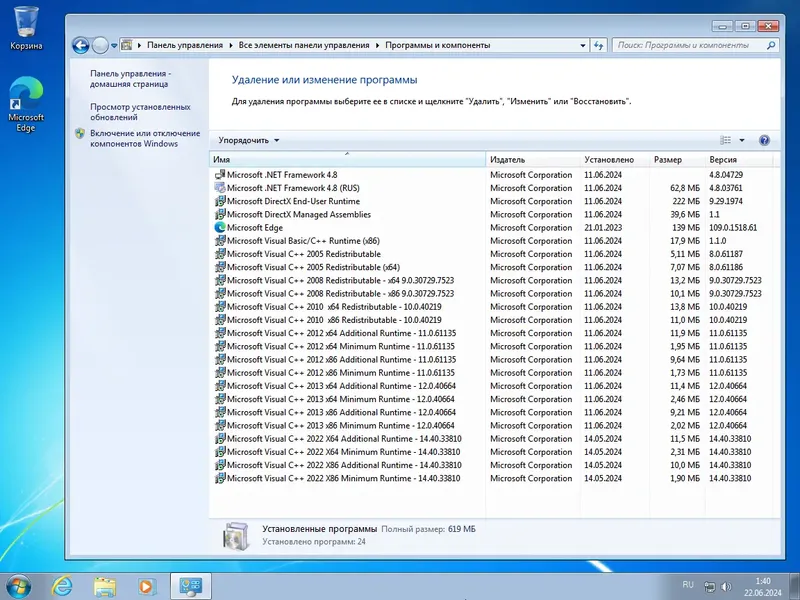This screenshot has width=800, height=600.
Task: Select 'Программы и компоненты' breadcrumb
Action: tap(437, 45)
